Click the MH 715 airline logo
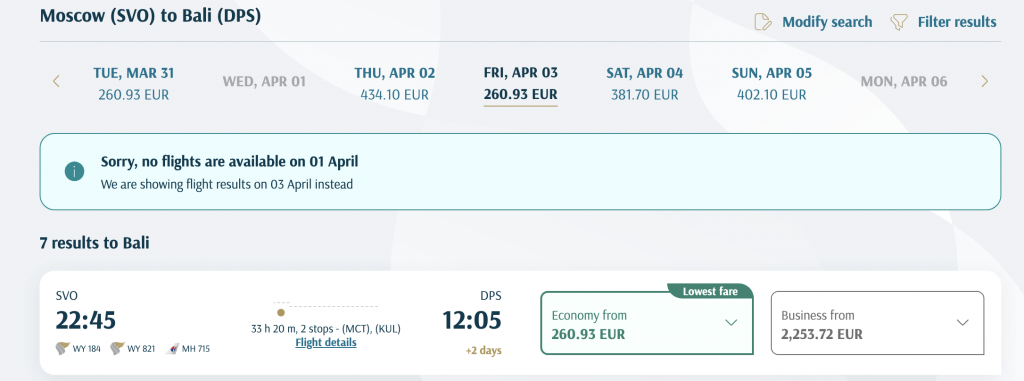 174,348
